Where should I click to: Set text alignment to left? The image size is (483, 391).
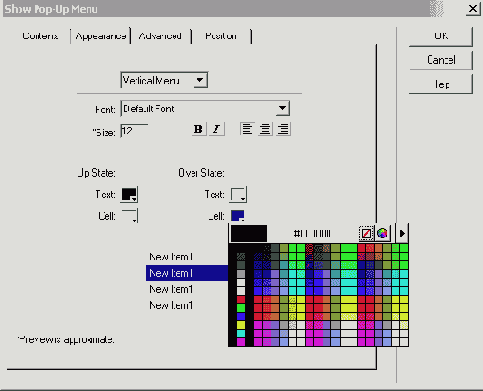[247, 129]
